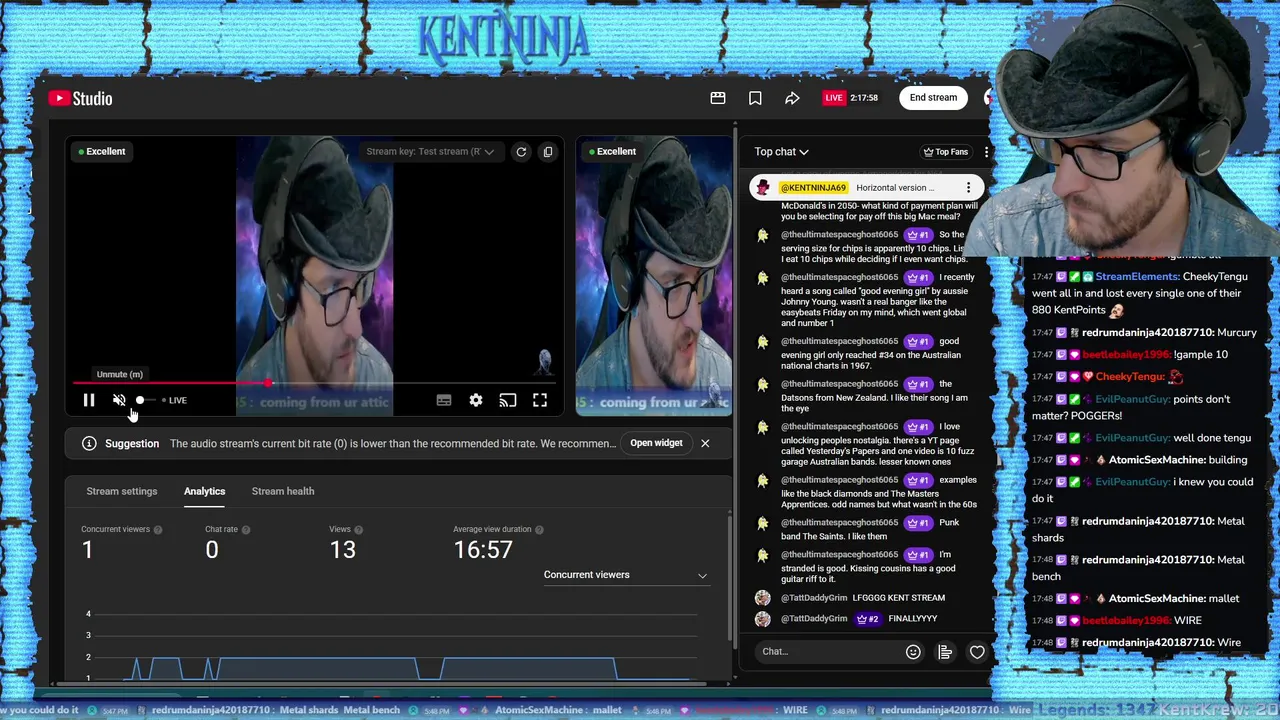Open the Top chat mode dropdown
The height and width of the screenshot is (720, 1280).
point(781,152)
